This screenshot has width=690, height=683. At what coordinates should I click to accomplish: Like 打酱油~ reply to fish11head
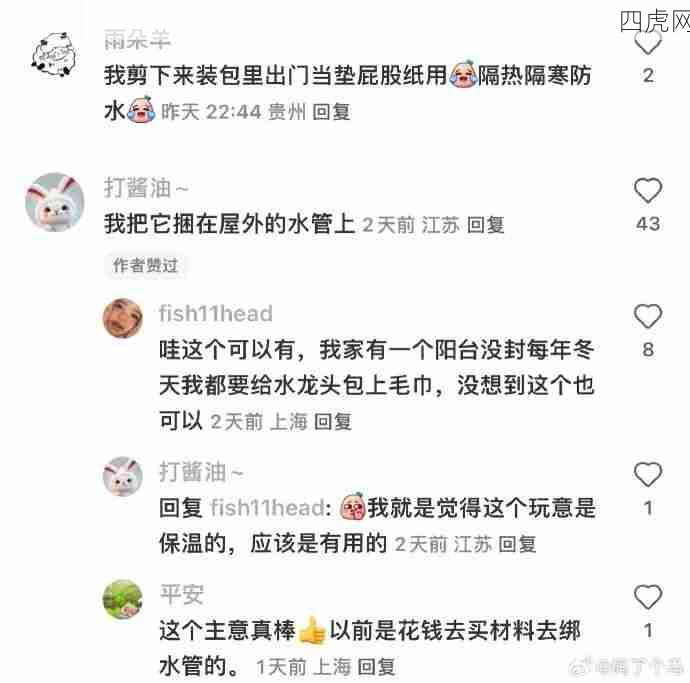[648, 474]
